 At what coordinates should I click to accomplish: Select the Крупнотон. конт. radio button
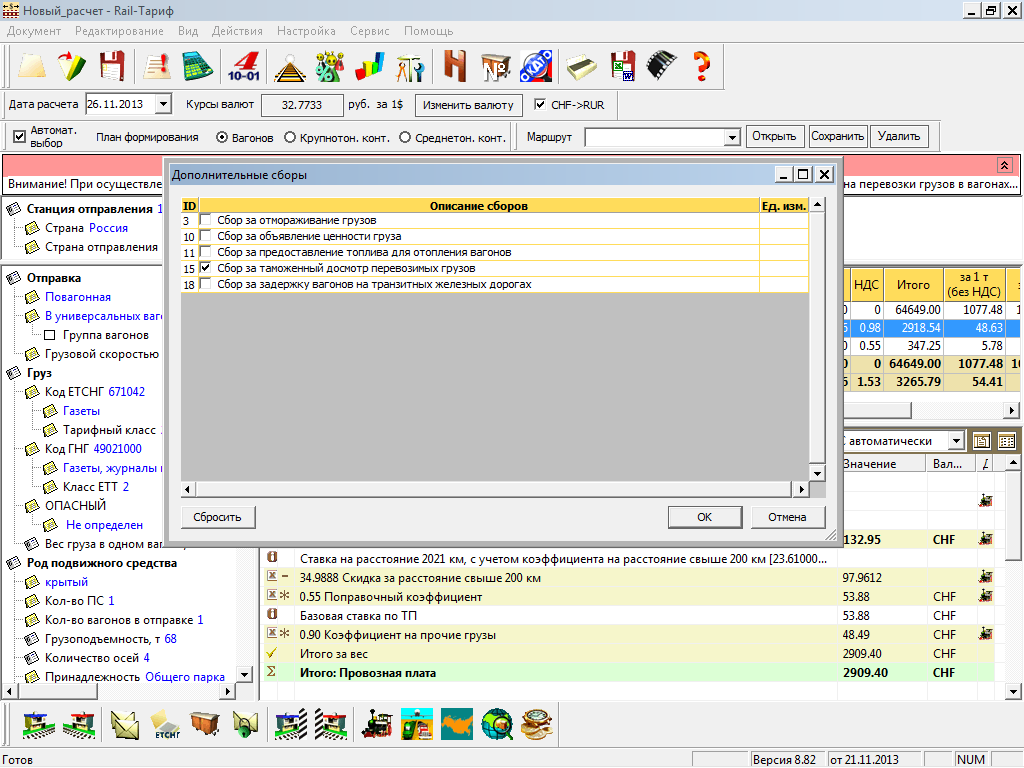tap(290, 137)
